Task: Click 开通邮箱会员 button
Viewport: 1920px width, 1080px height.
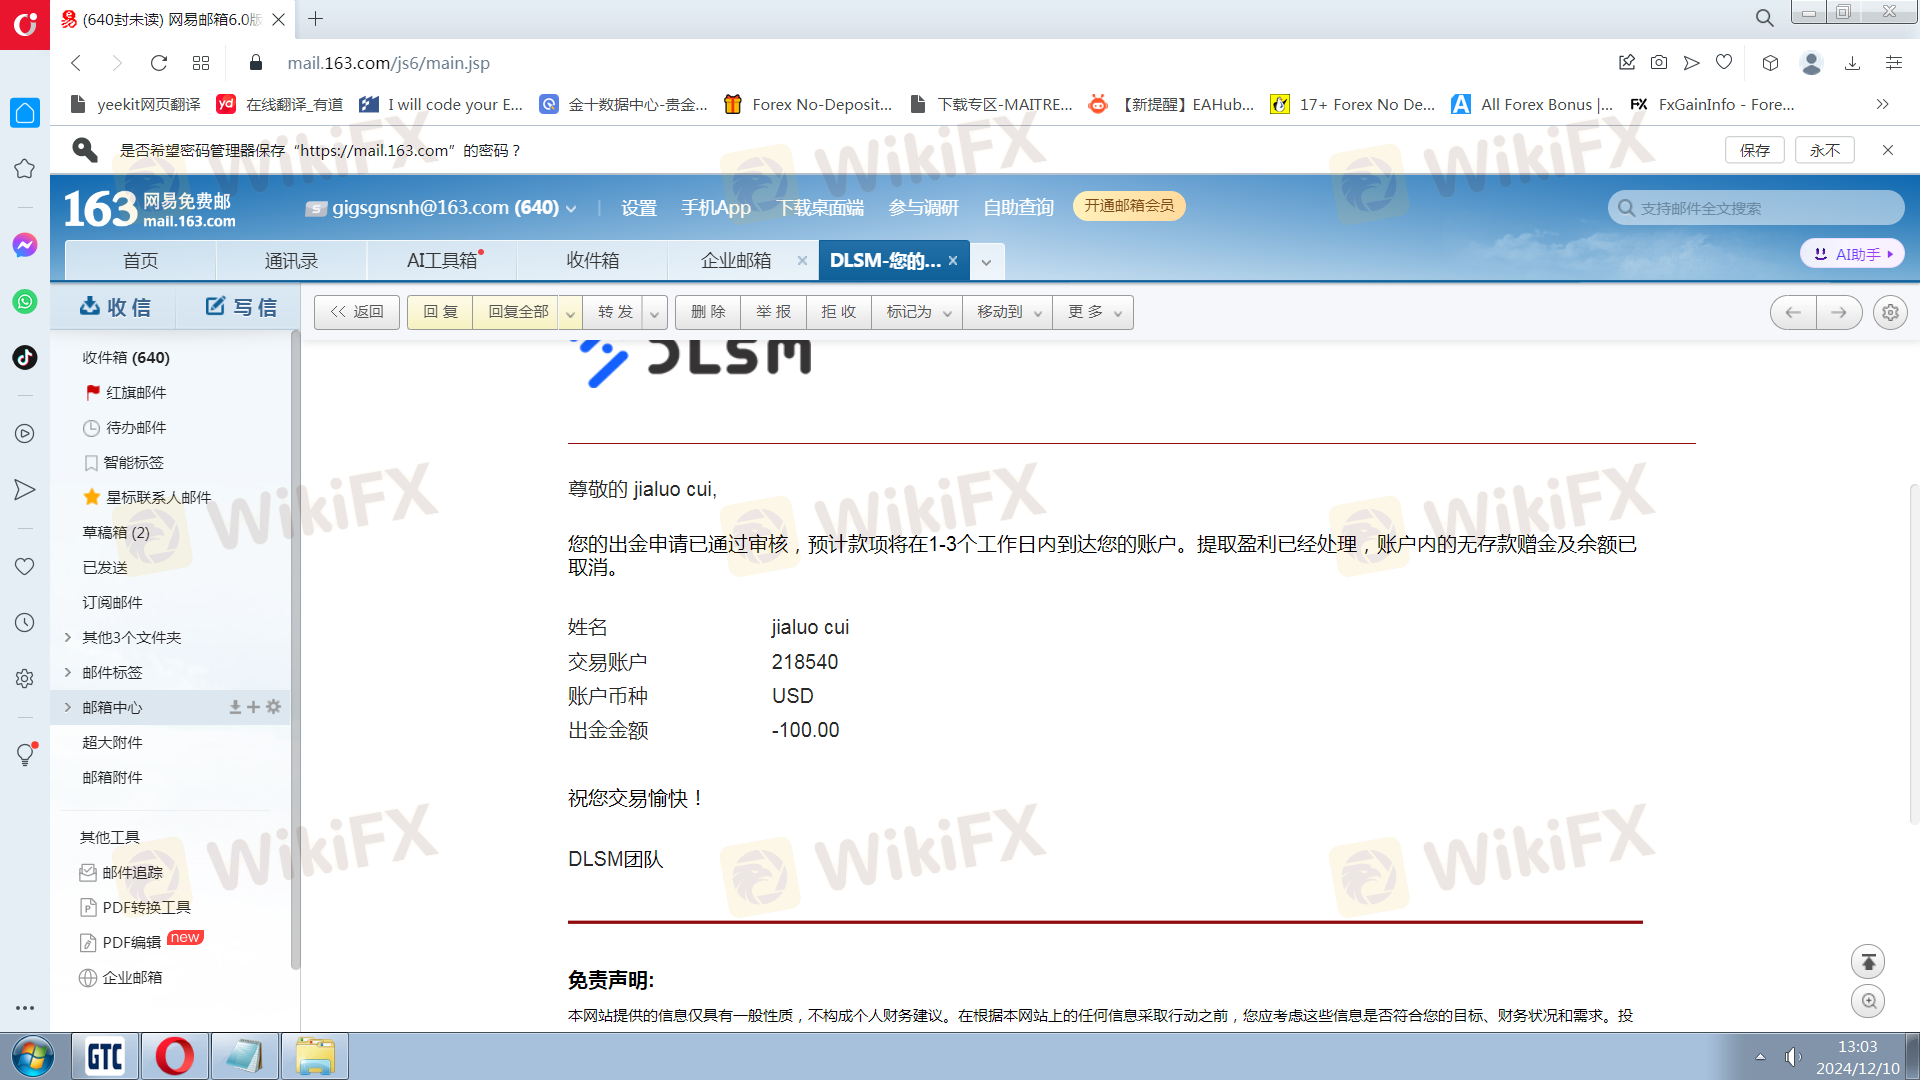Action: point(1129,206)
